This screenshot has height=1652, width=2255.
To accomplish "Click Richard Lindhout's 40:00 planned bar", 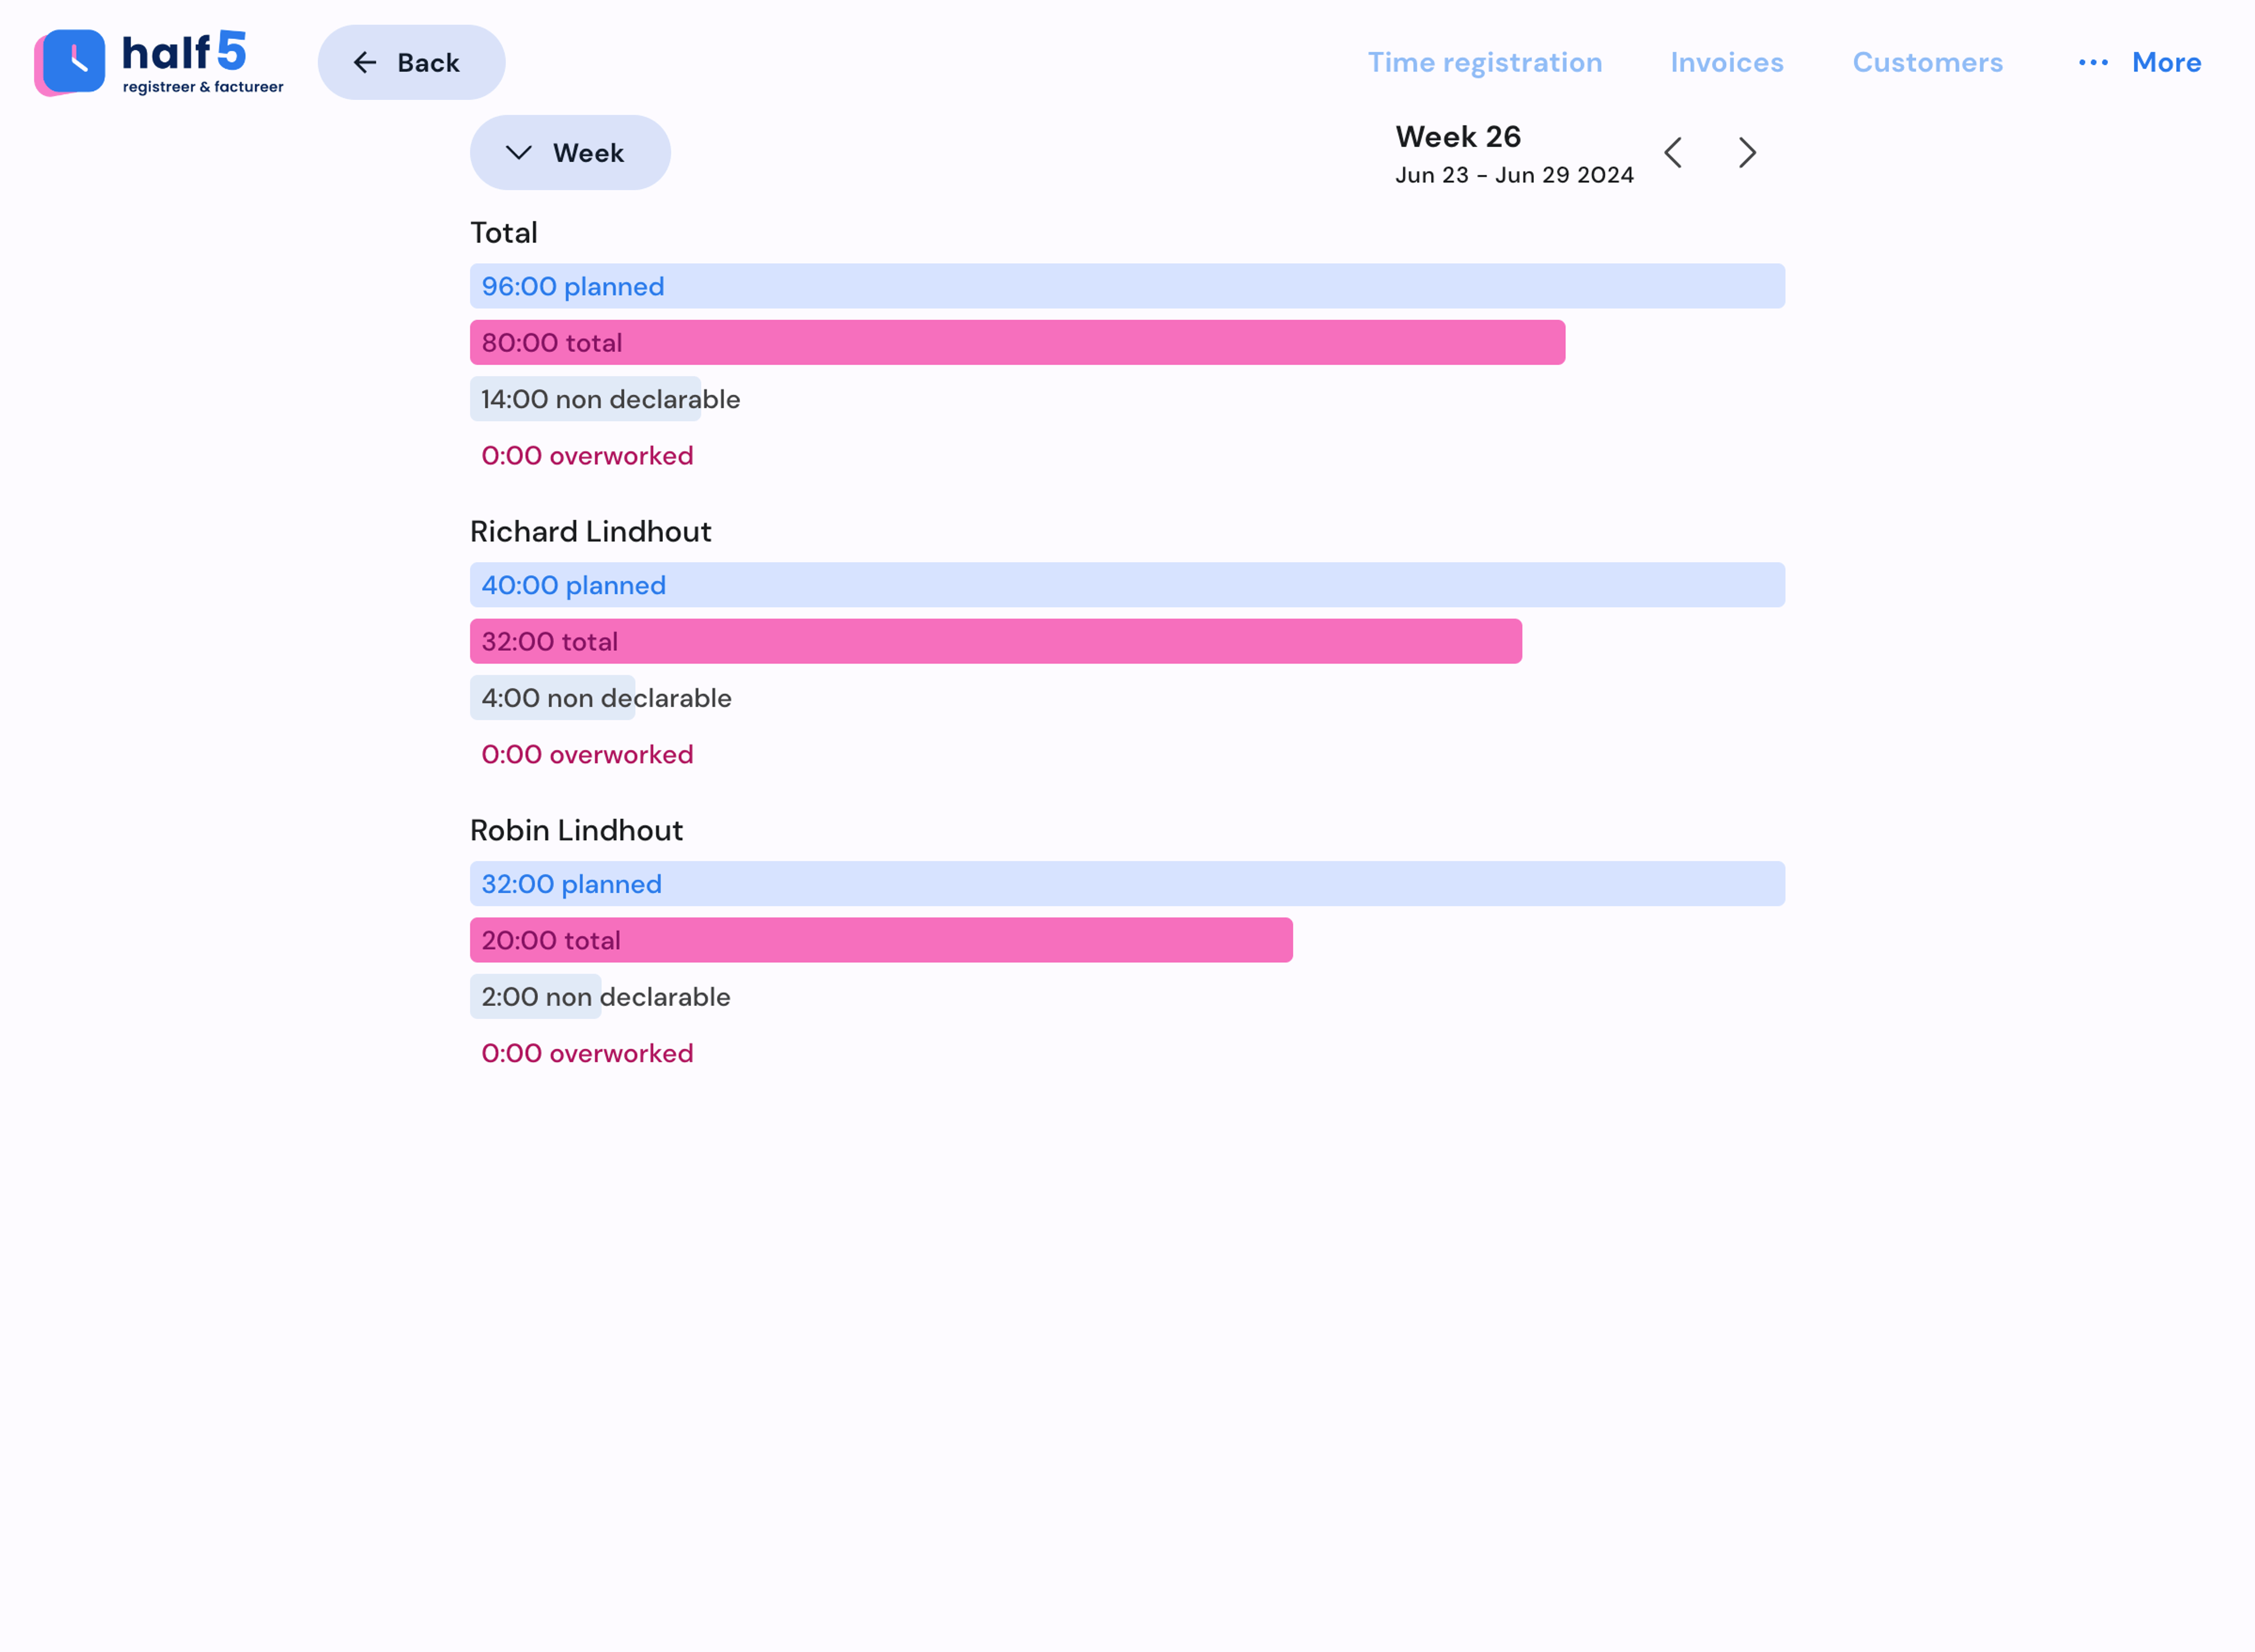I will tap(1127, 586).
